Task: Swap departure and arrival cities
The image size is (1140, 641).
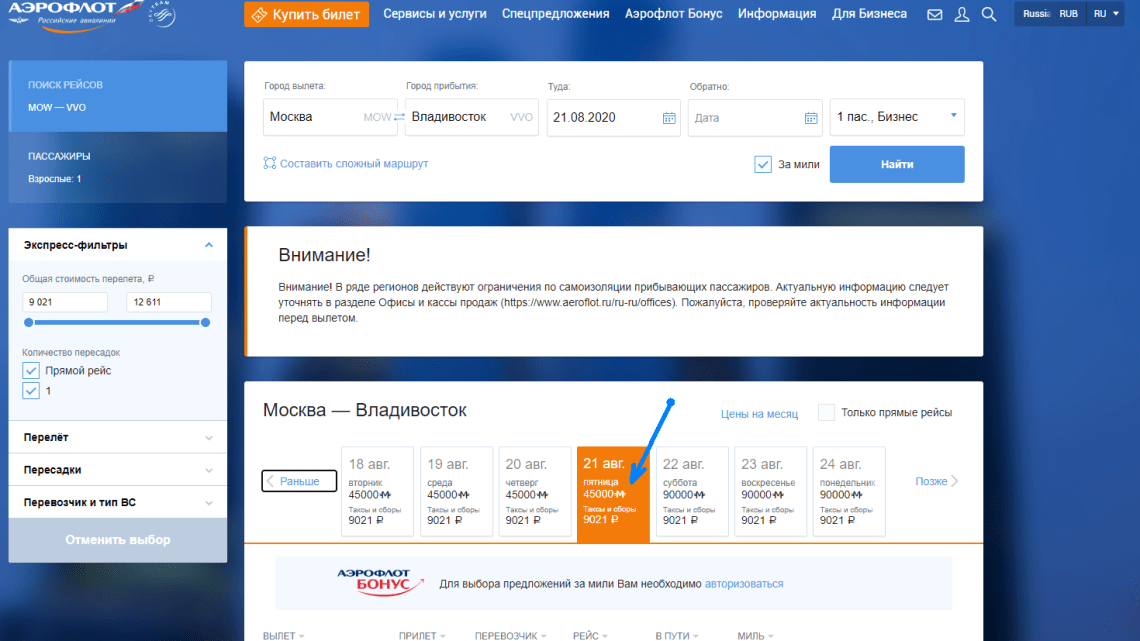Action: coord(399,117)
